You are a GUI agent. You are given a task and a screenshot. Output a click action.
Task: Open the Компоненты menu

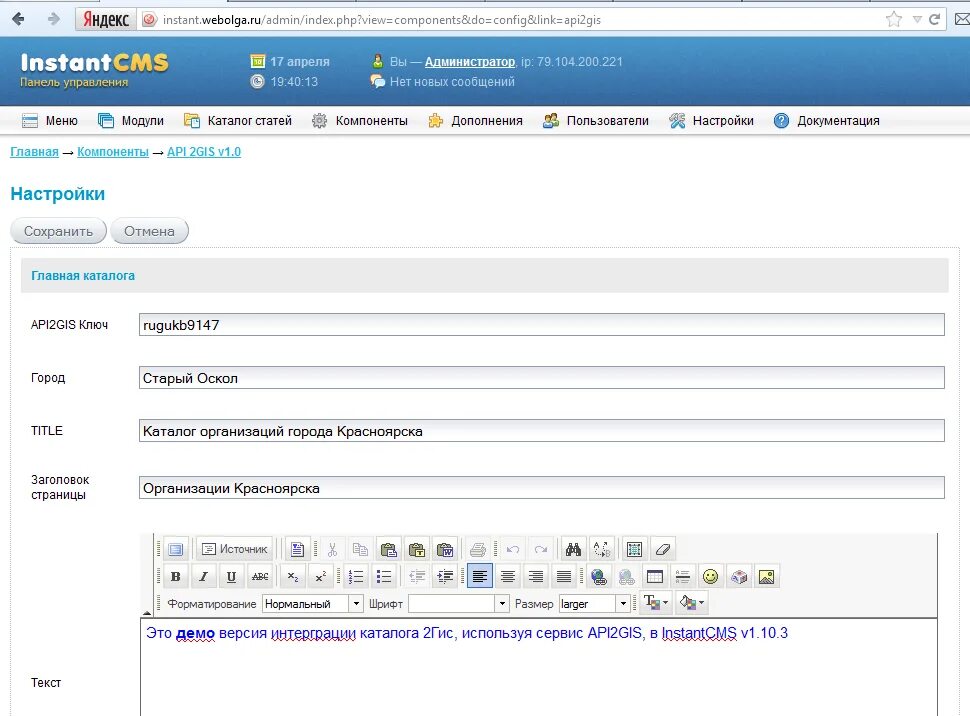[x=359, y=121]
